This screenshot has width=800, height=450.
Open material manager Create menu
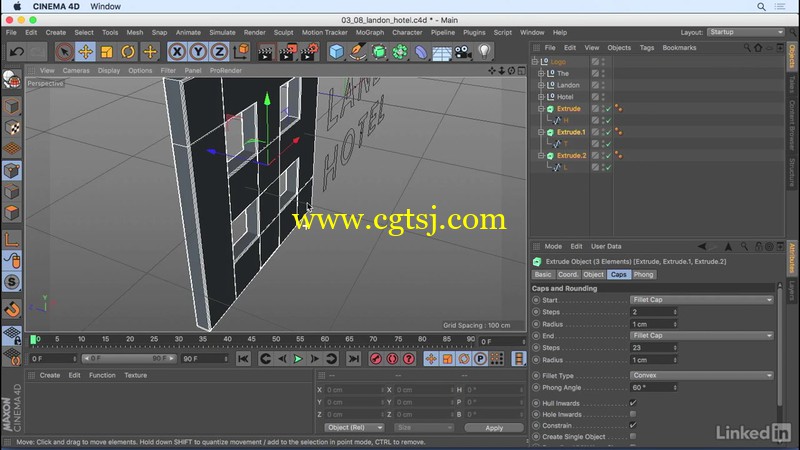tap(50, 375)
